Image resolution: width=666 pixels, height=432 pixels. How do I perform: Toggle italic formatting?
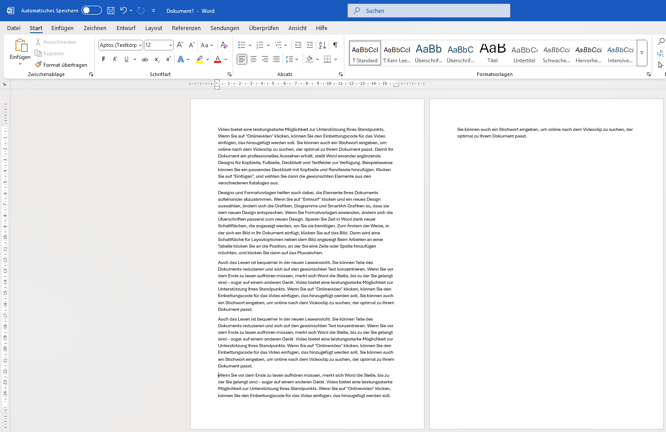[x=115, y=60]
